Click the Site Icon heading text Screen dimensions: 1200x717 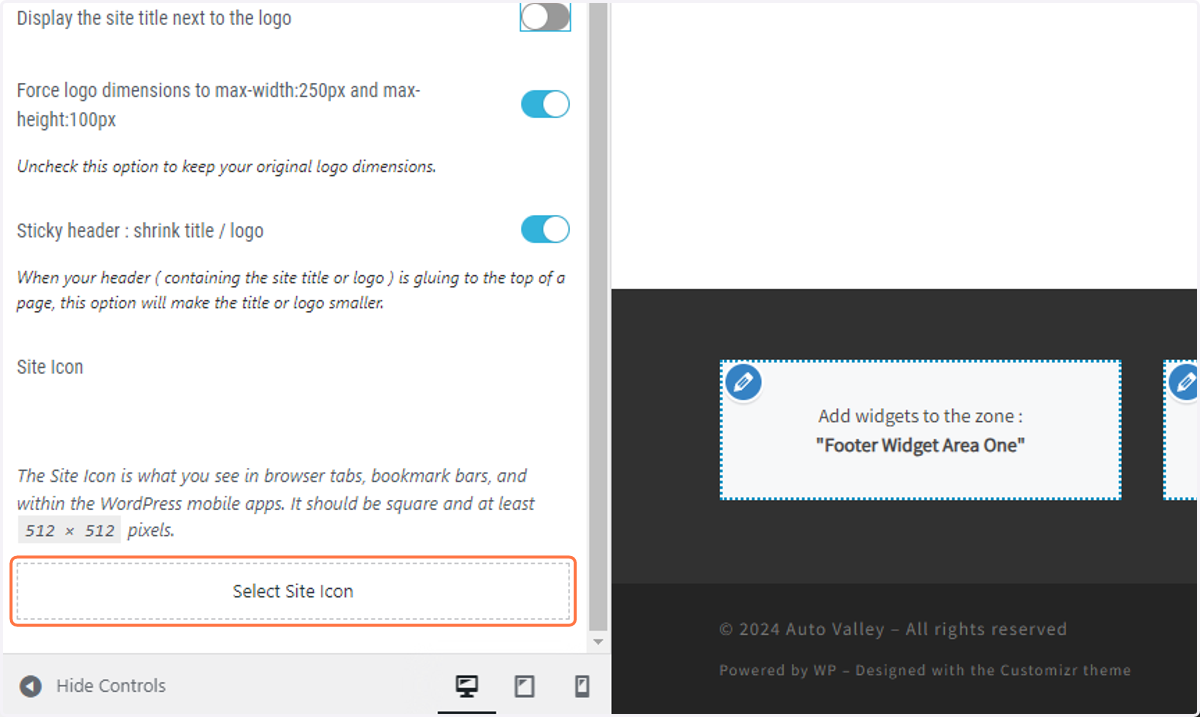50,367
